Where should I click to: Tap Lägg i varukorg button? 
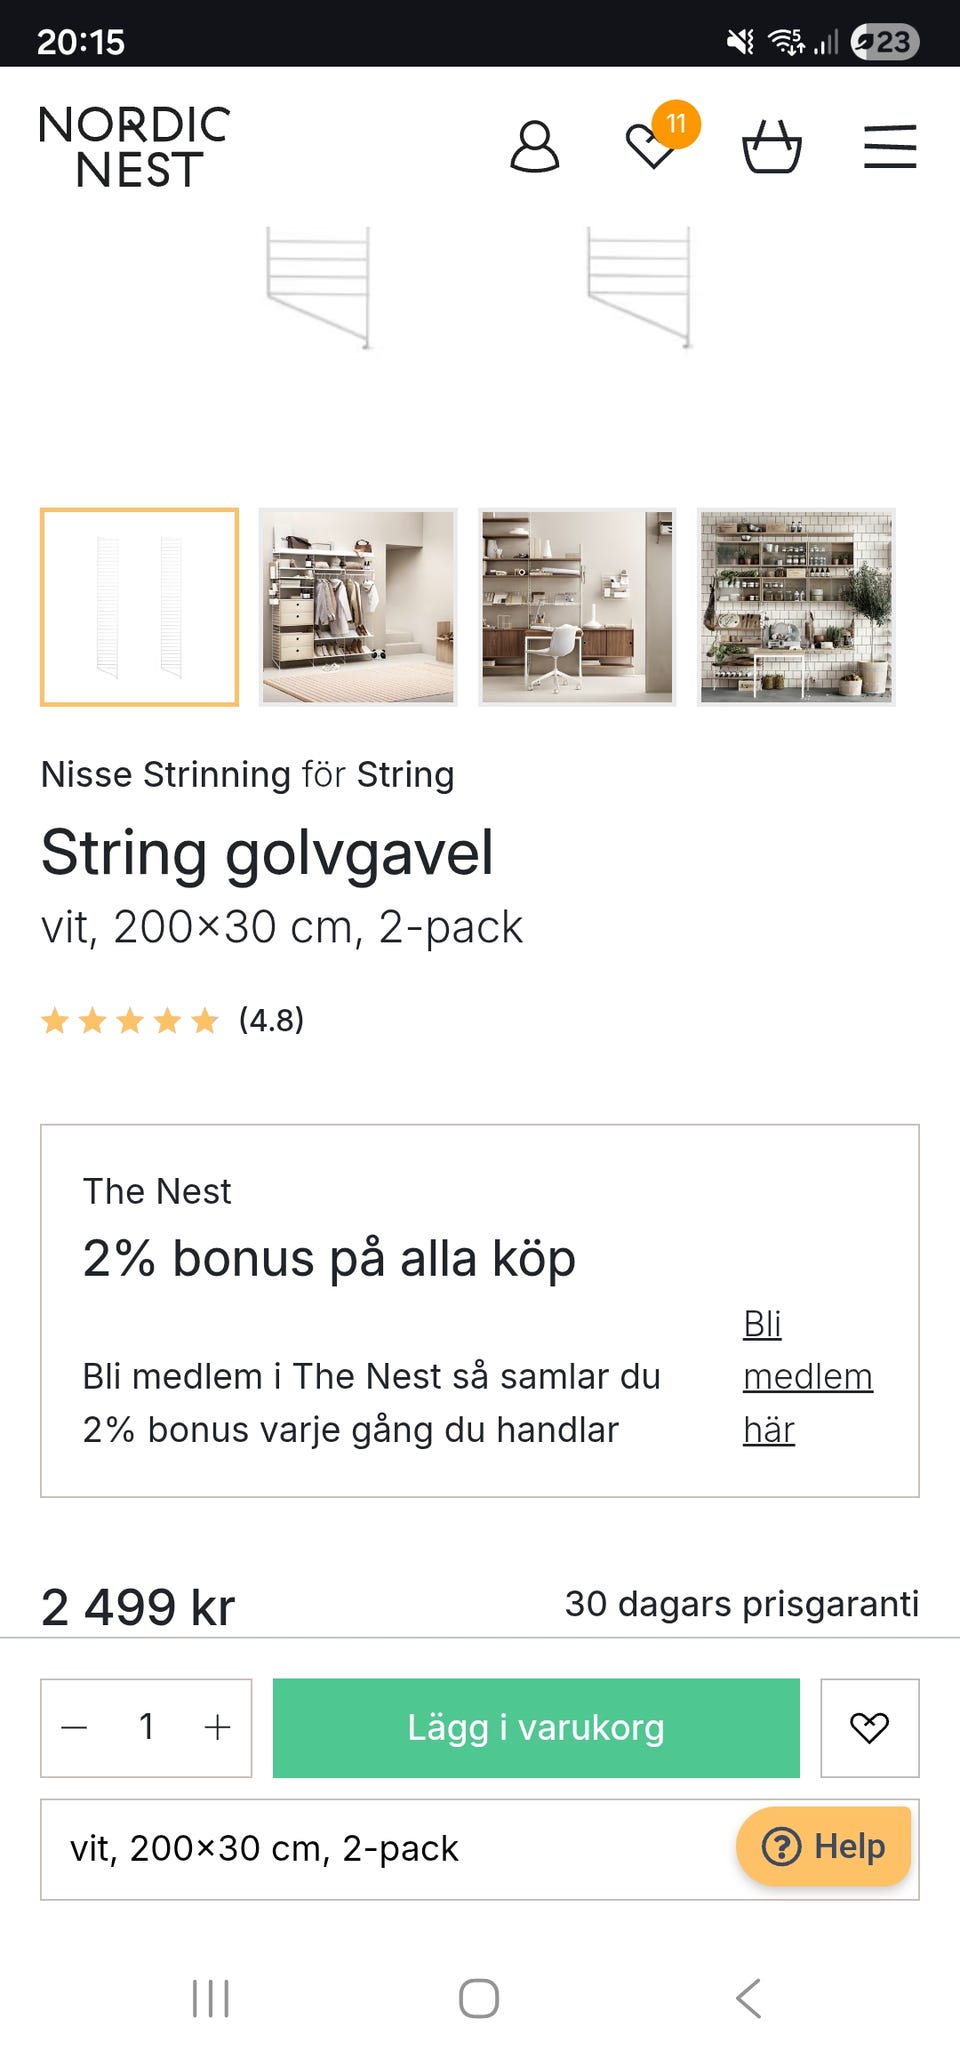(x=536, y=1727)
